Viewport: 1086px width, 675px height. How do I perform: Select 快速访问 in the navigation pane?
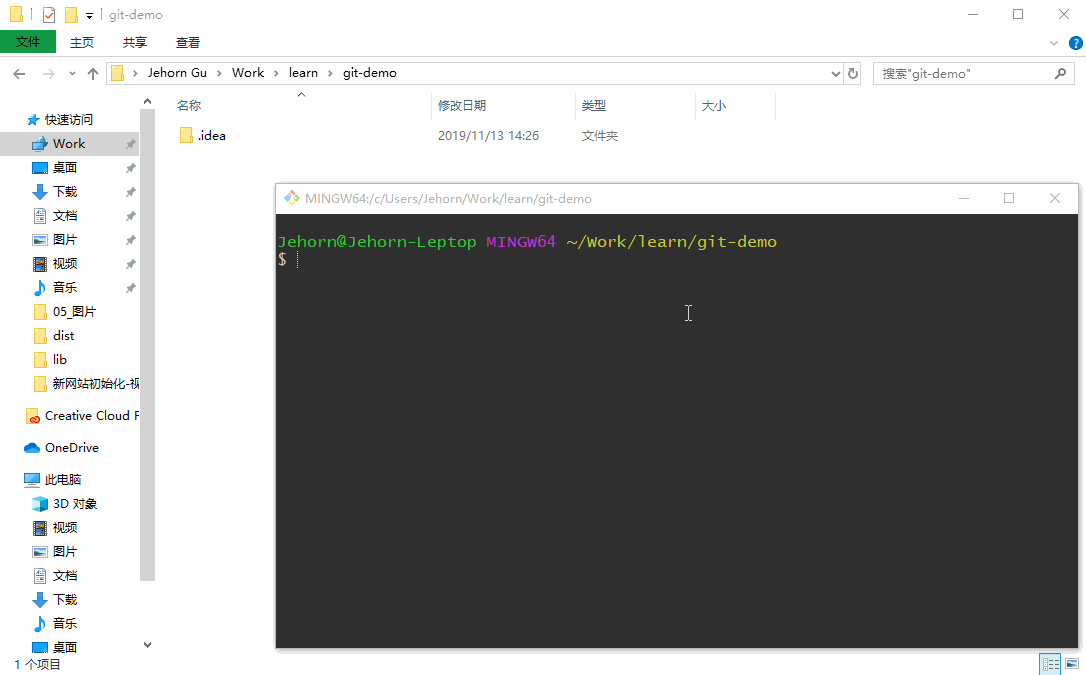click(x=69, y=119)
